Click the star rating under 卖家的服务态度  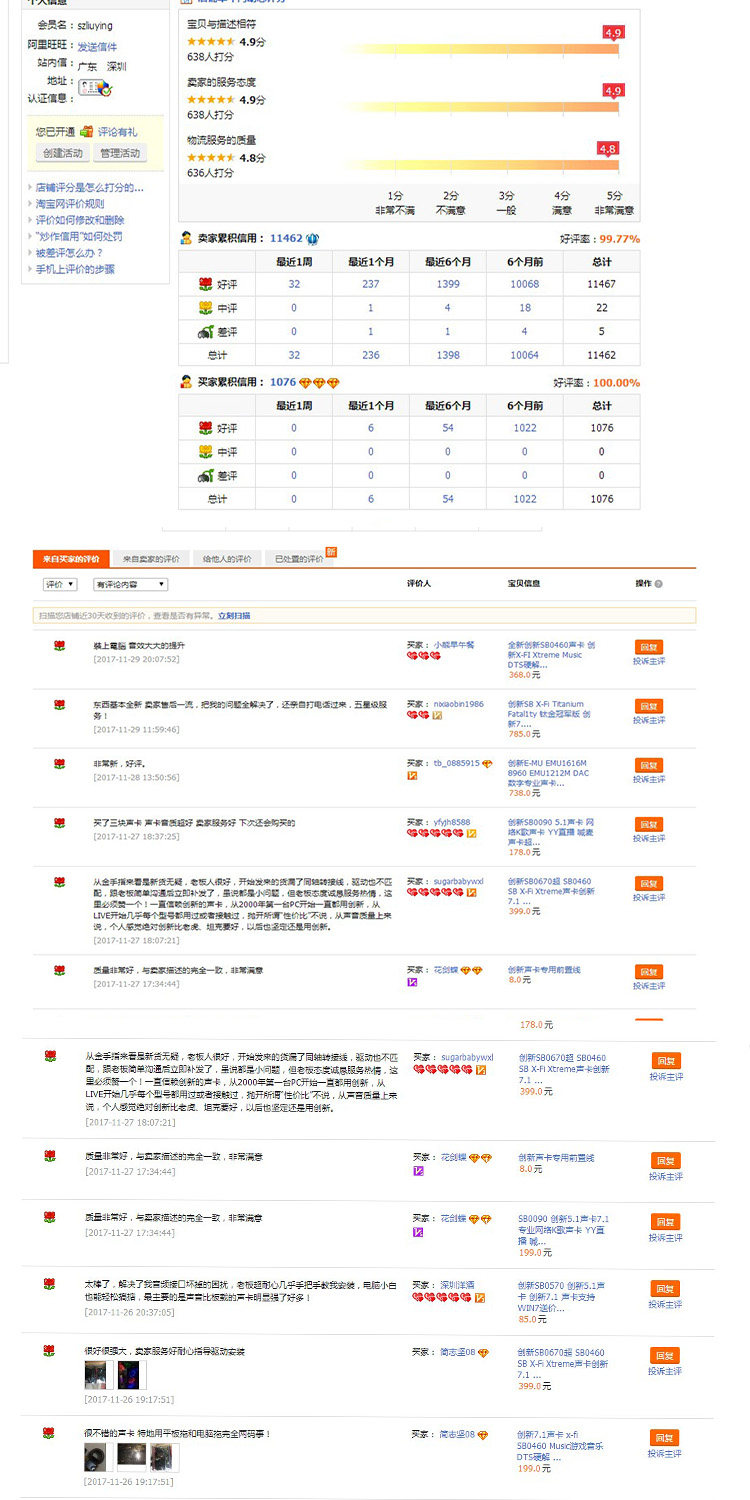(x=211, y=100)
